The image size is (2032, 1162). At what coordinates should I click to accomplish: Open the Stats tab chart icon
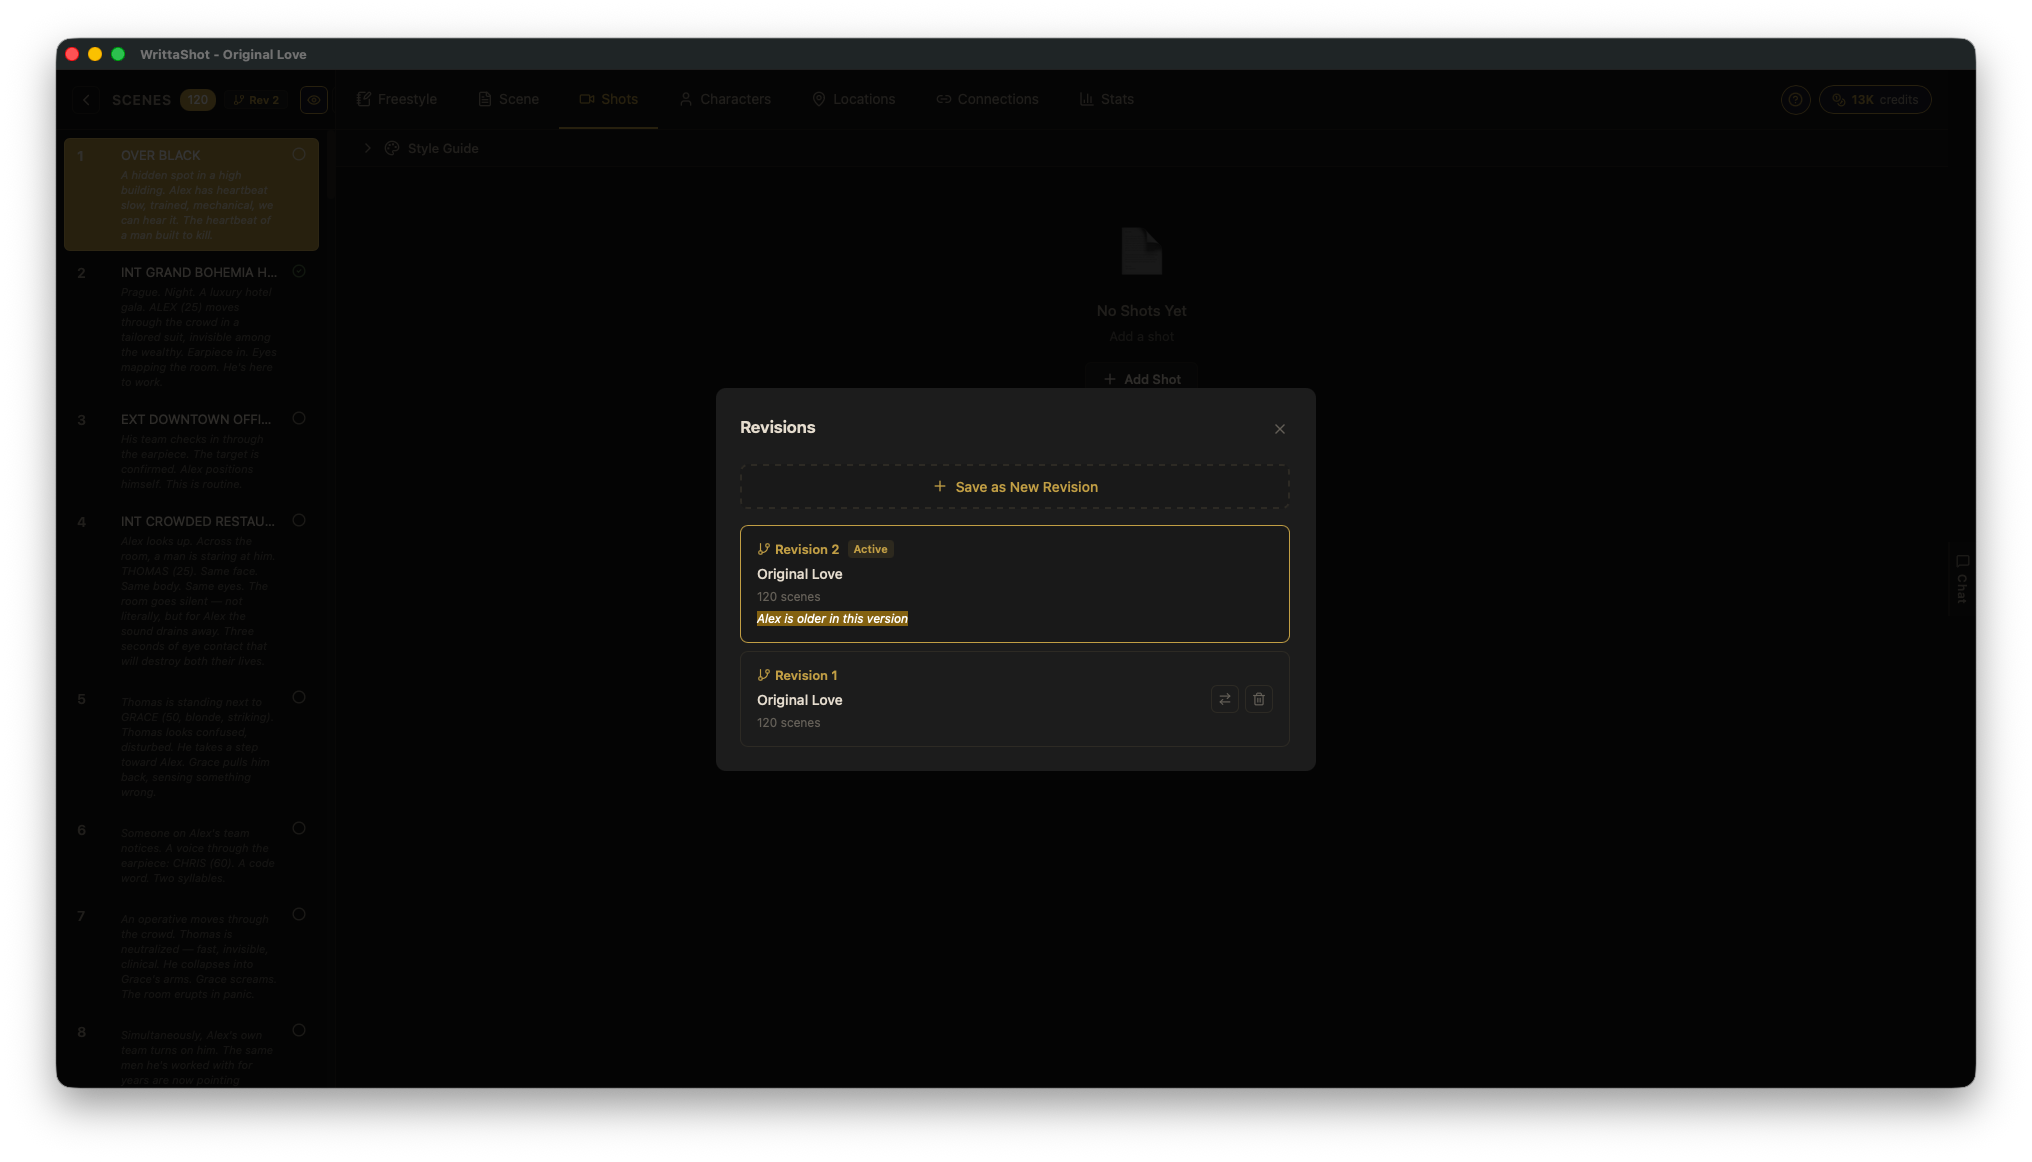click(1086, 99)
